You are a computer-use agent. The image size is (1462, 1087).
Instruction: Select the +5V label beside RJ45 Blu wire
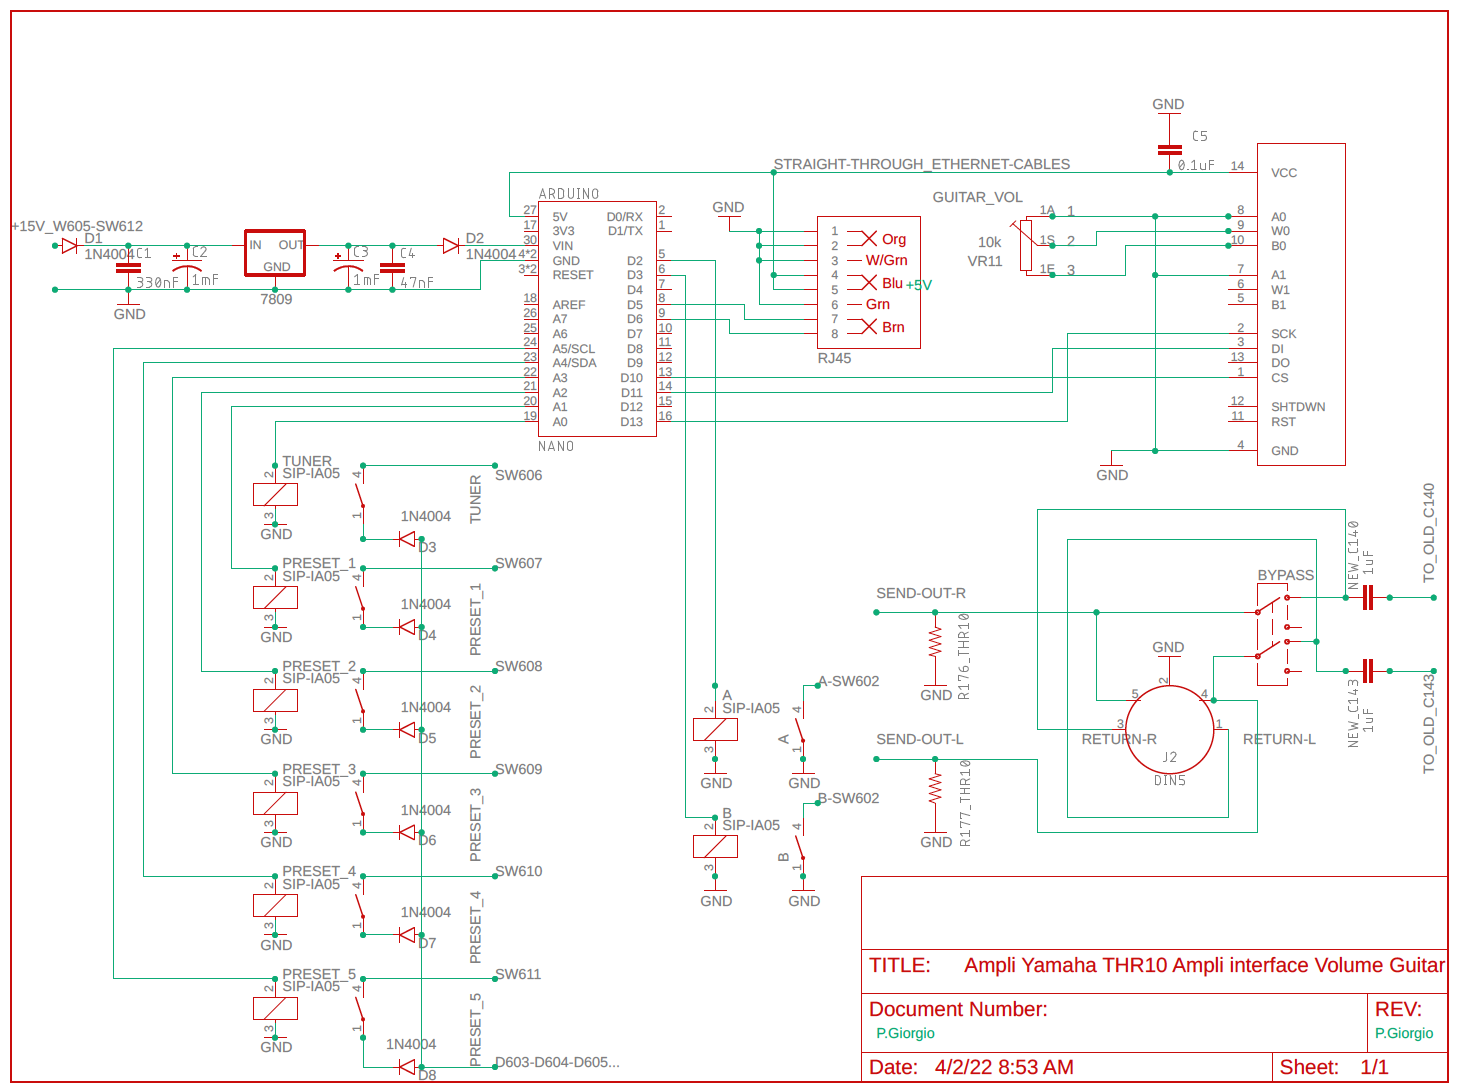click(x=919, y=285)
